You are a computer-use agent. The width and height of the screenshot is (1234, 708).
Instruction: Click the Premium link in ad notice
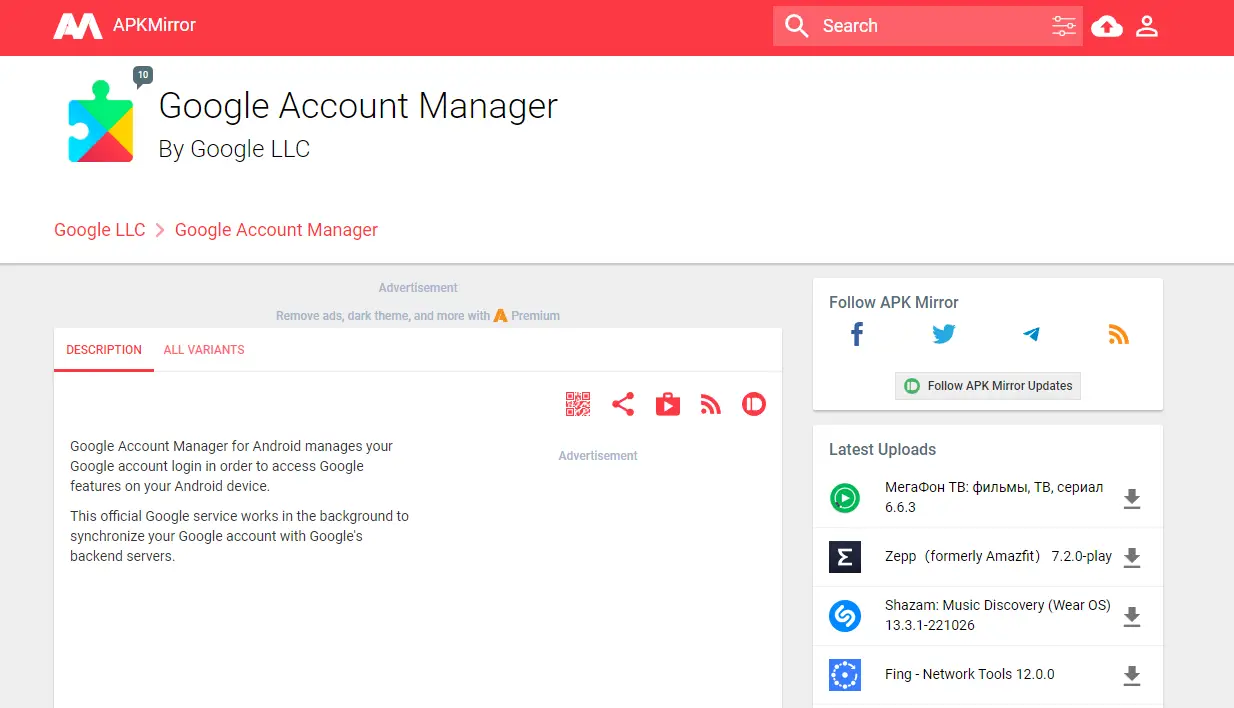pos(534,316)
